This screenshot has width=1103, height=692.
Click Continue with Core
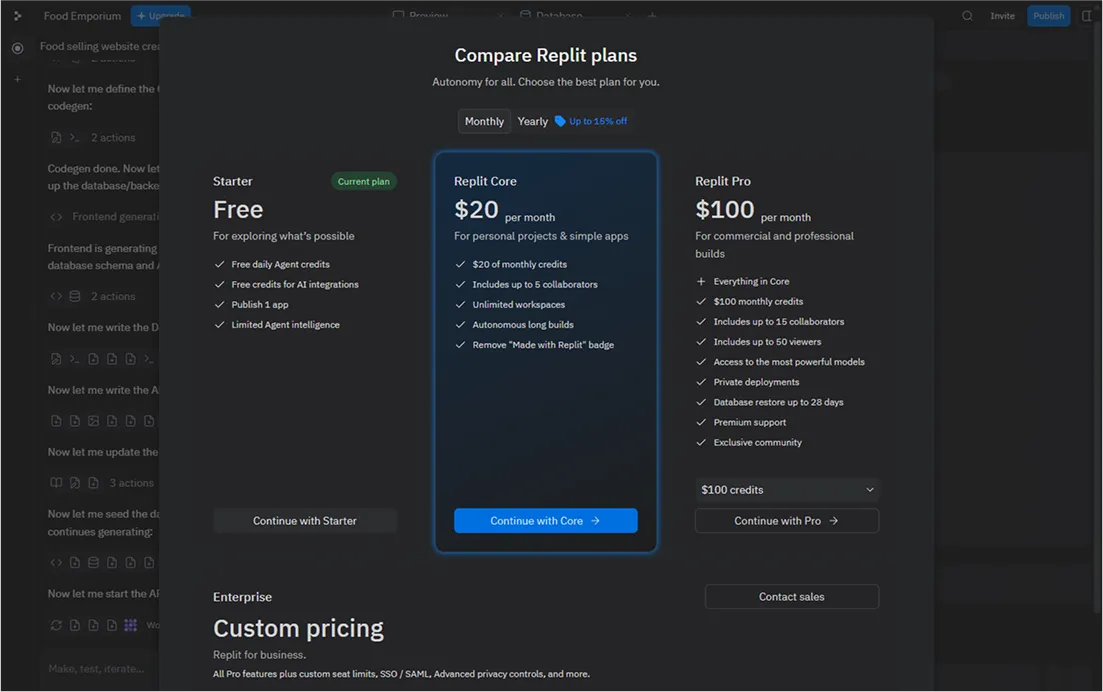tap(545, 520)
